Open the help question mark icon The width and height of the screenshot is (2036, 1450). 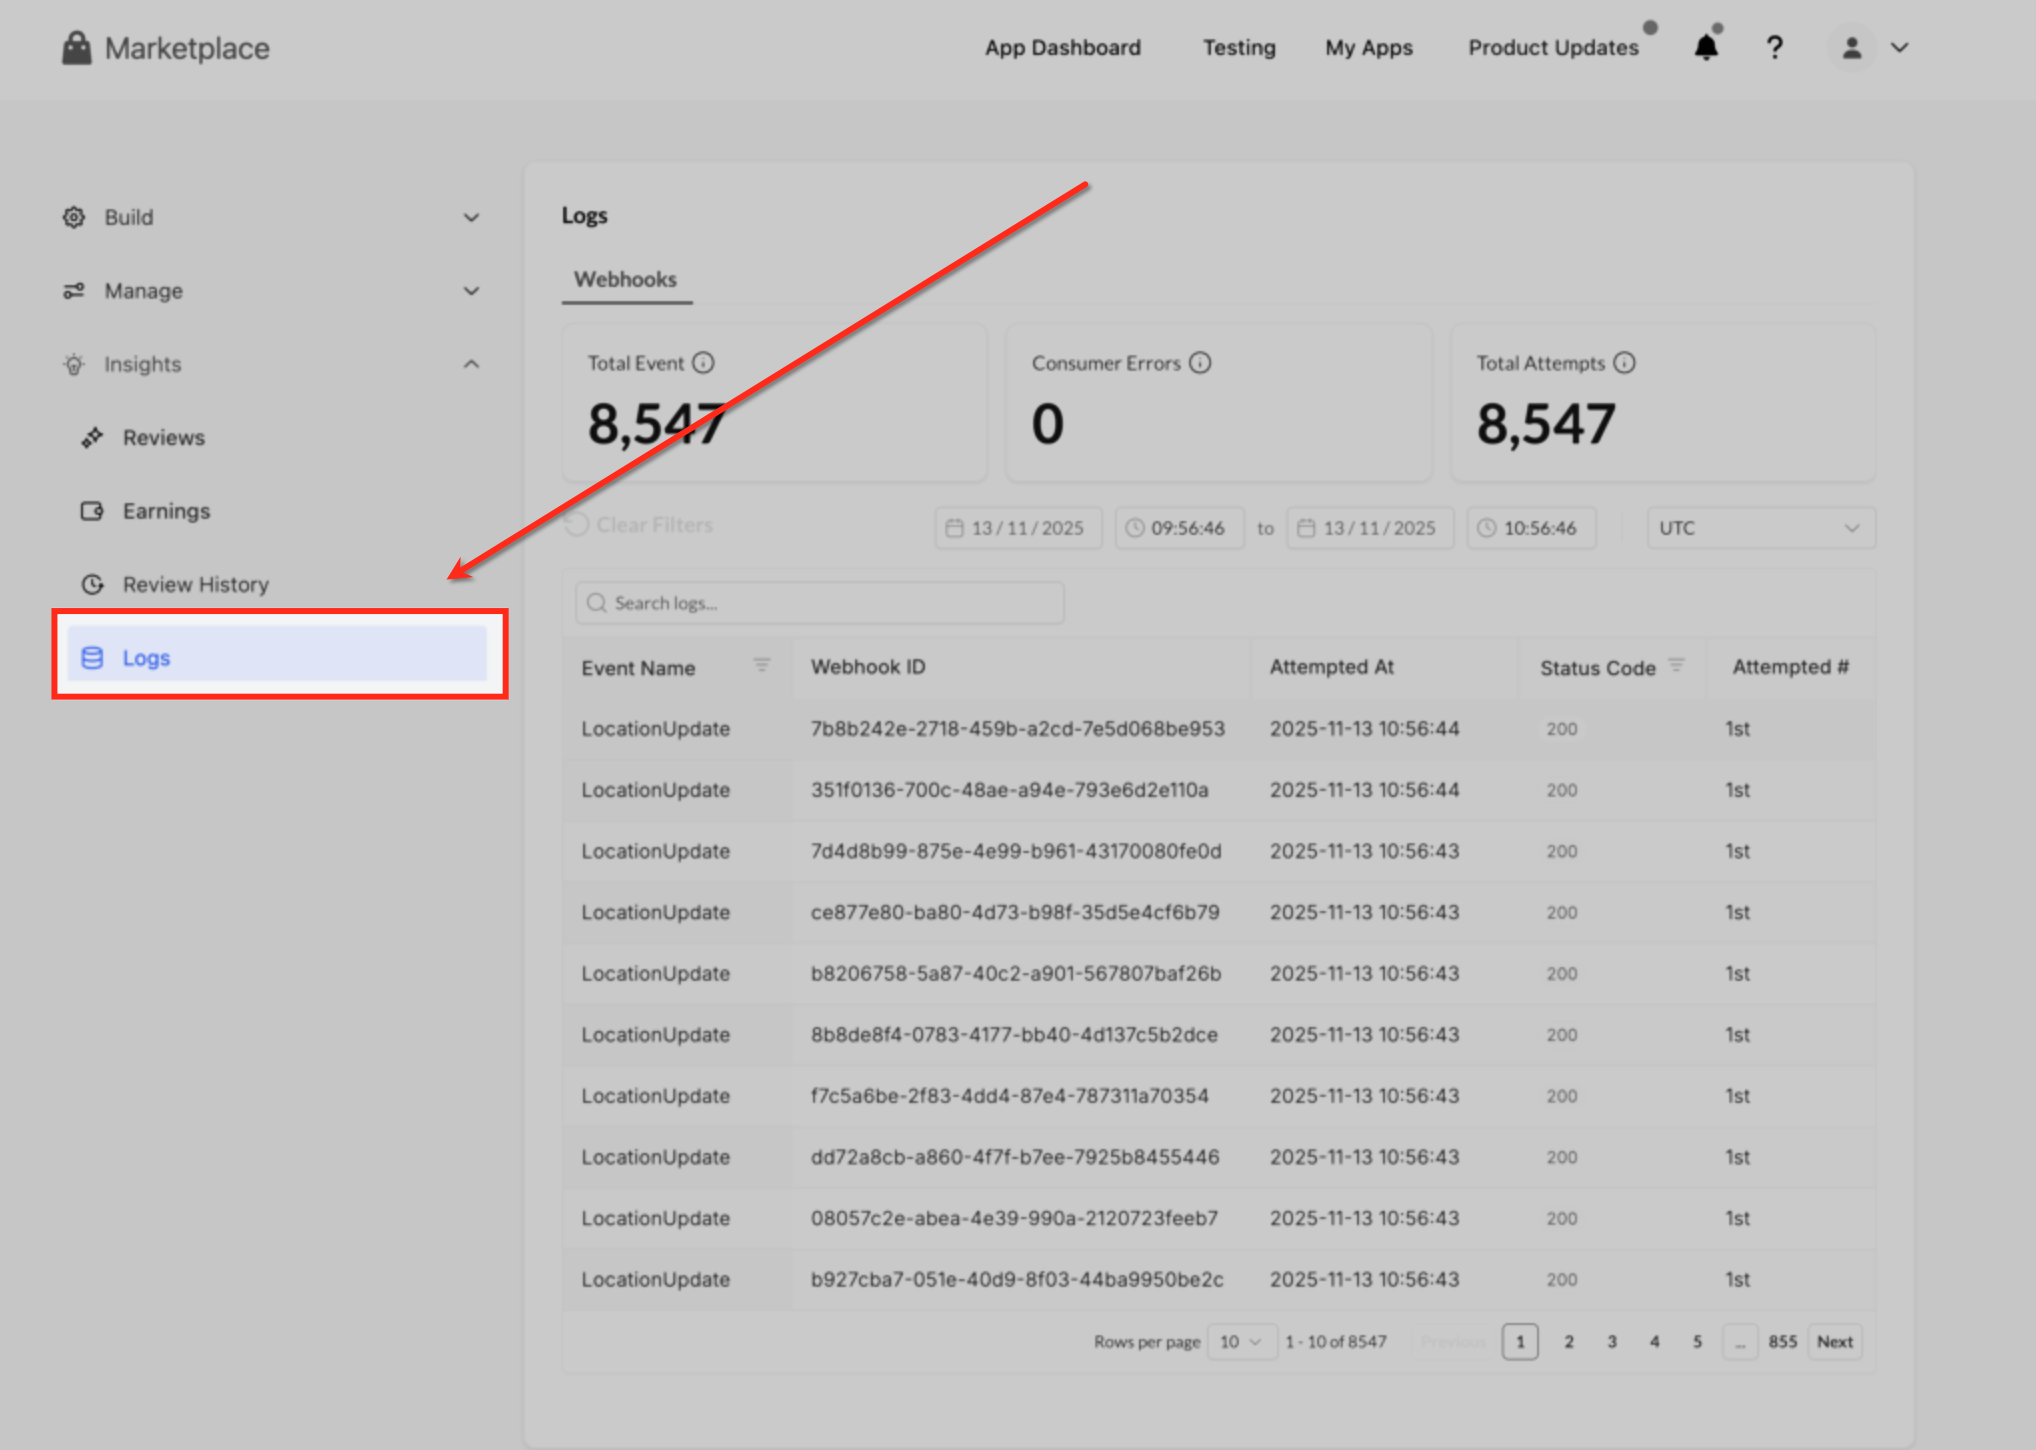1774,47
